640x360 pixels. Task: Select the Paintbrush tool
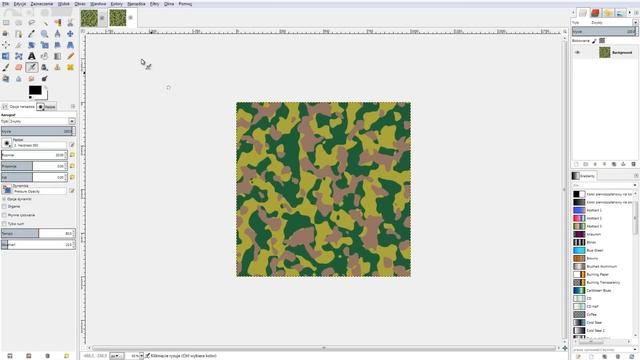6,67
